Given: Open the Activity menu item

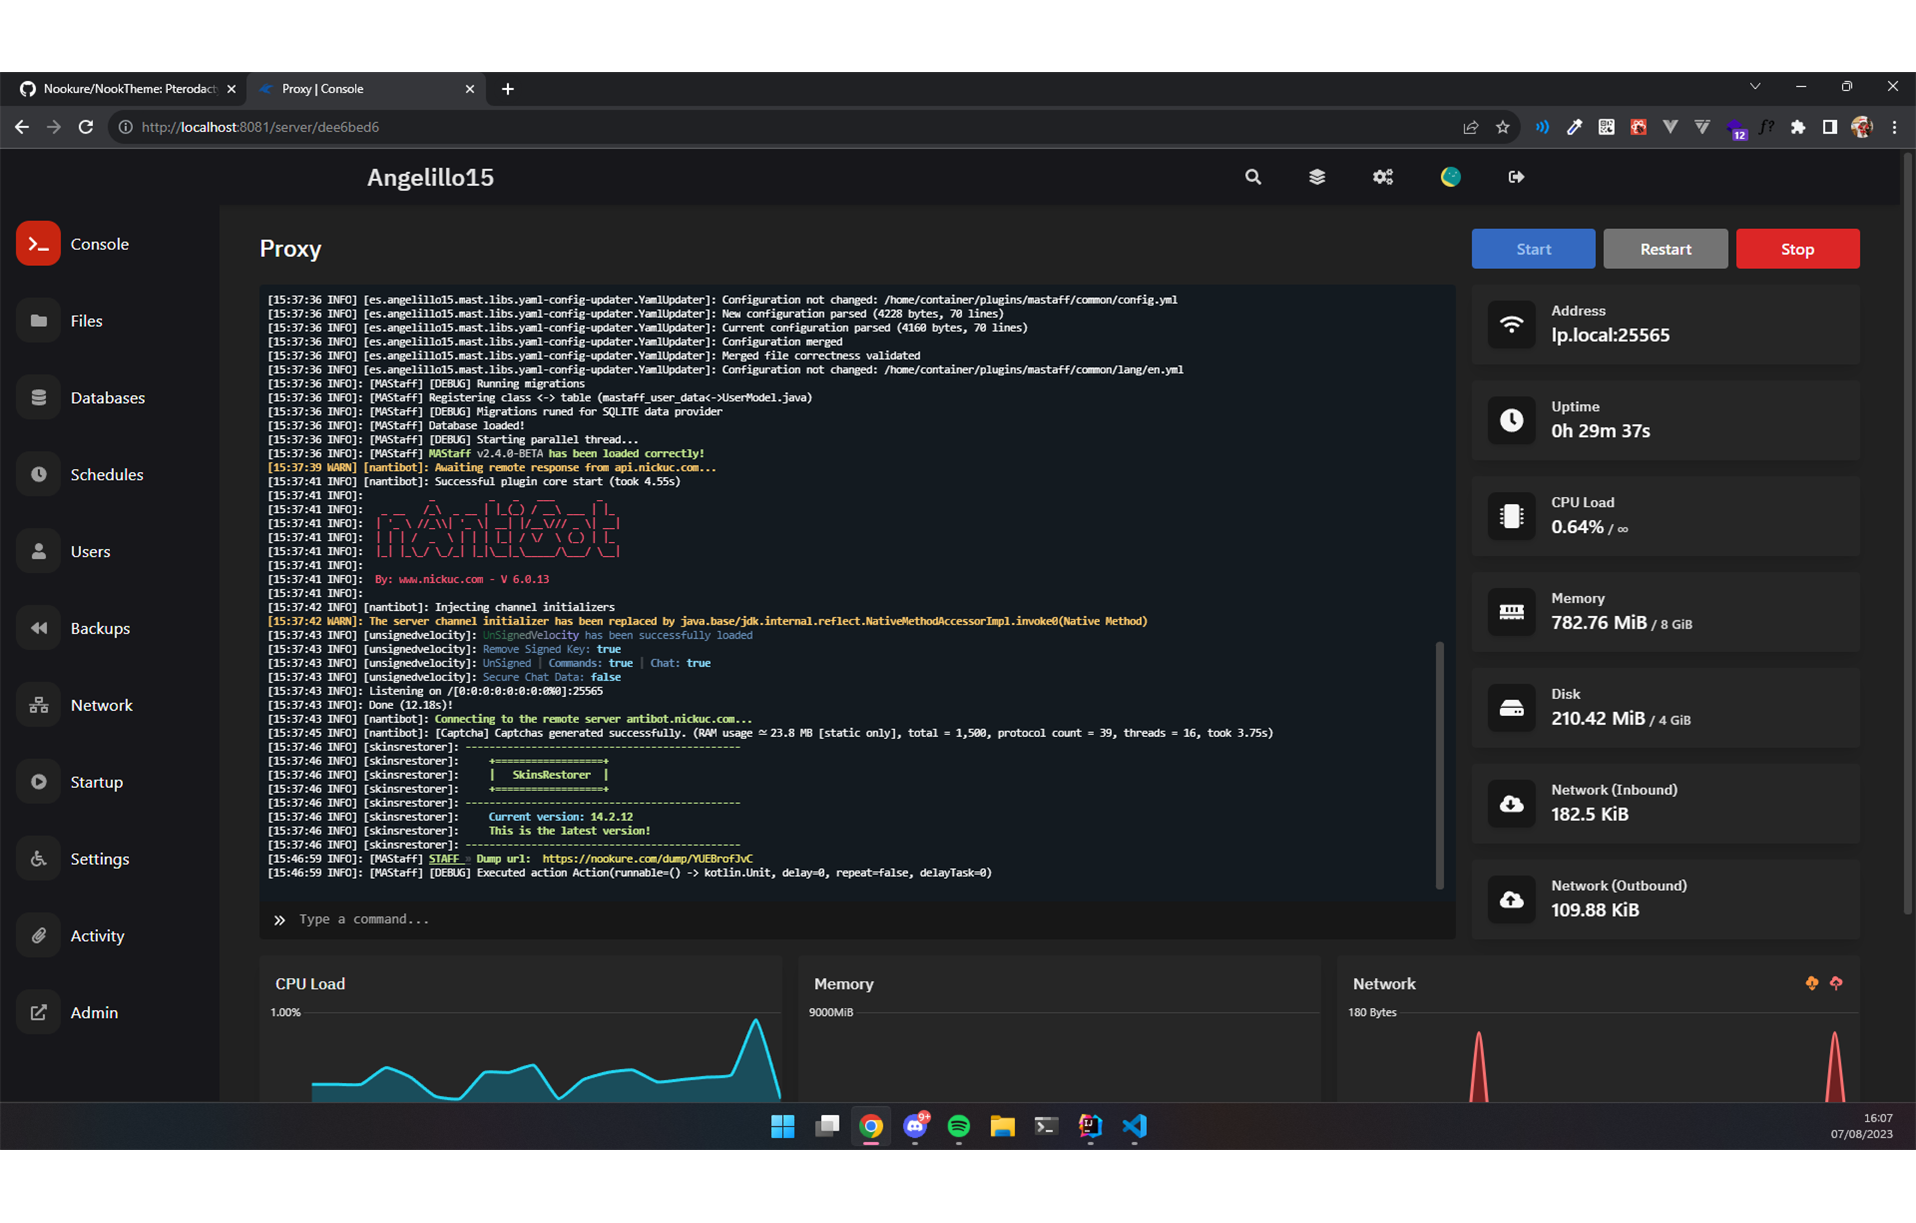Looking at the screenshot, I should coord(97,936).
